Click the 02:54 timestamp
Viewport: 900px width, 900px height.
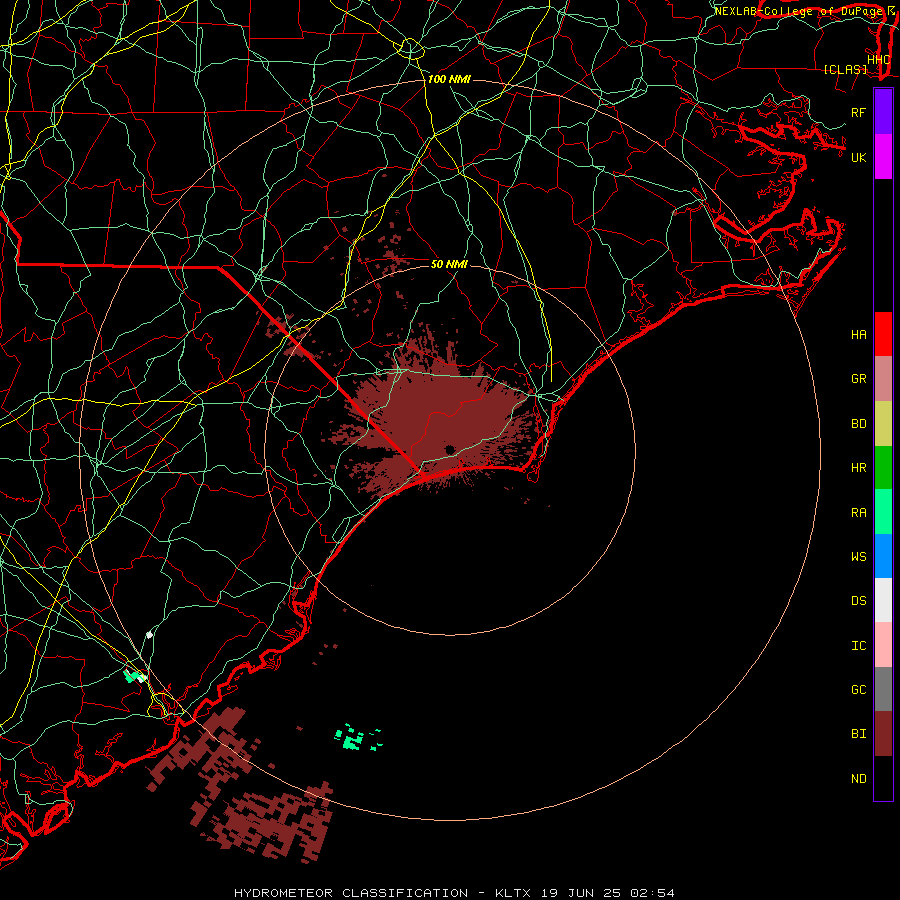click(x=652, y=893)
